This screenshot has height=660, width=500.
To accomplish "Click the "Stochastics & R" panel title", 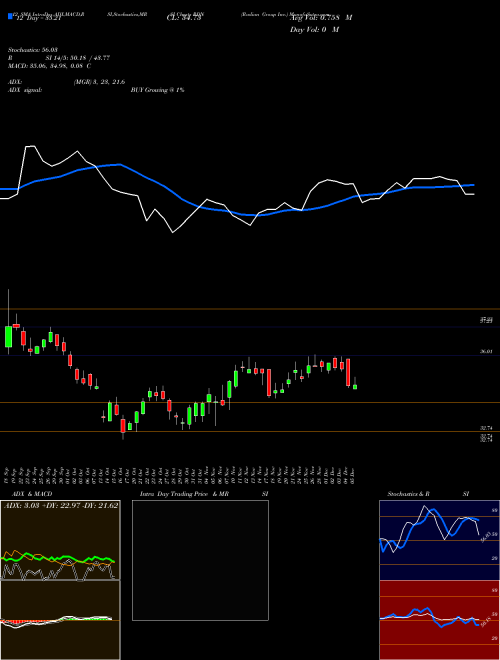I will click(408, 494).
